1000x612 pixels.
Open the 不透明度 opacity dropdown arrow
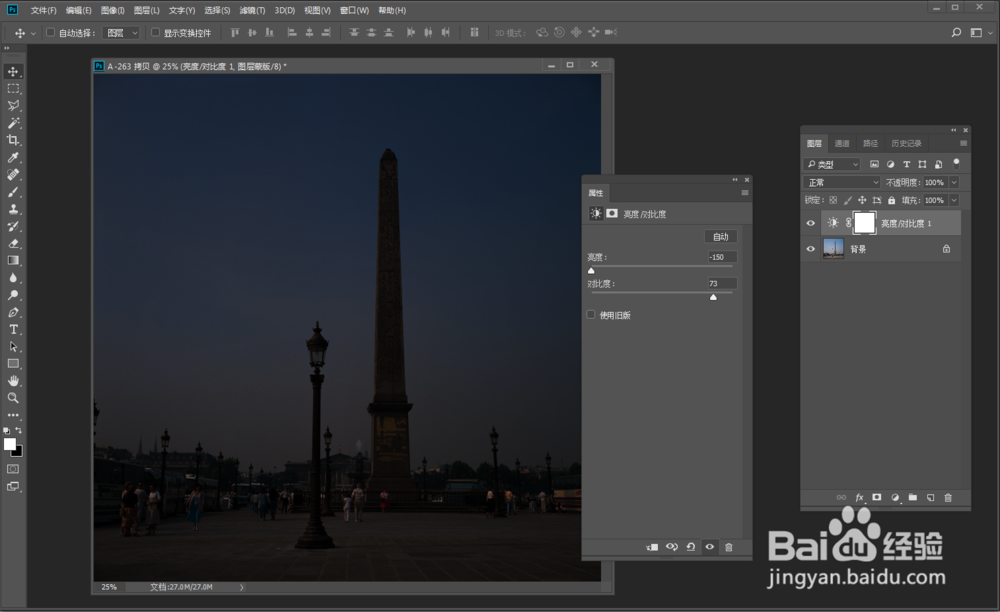pyautogui.click(x=954, y=182)
